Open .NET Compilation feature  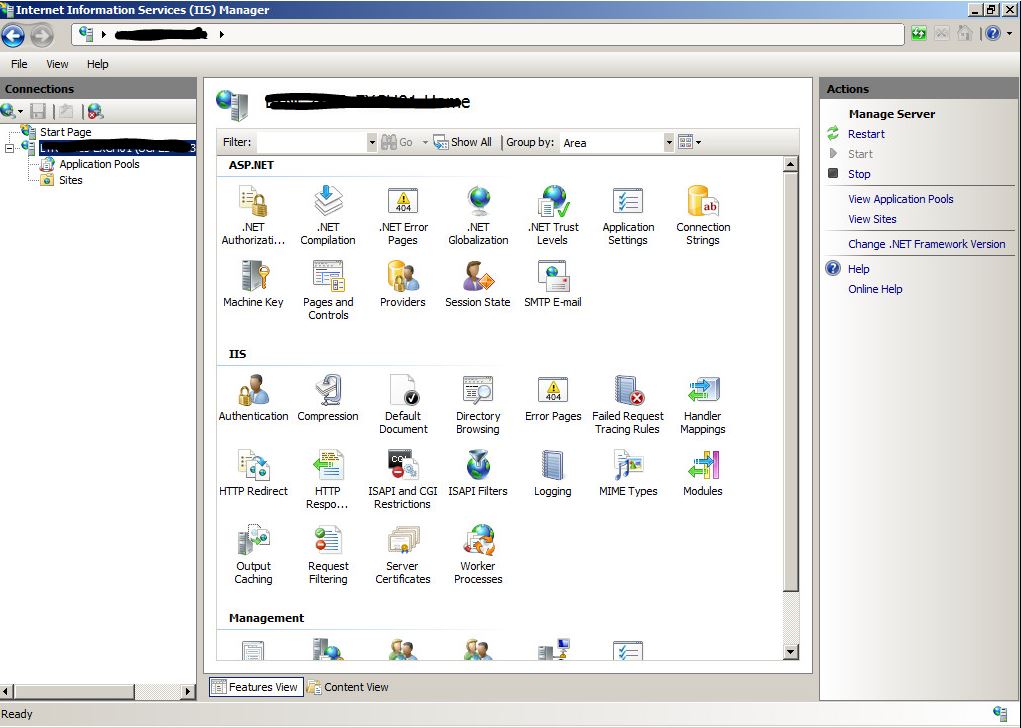[328, 215]
